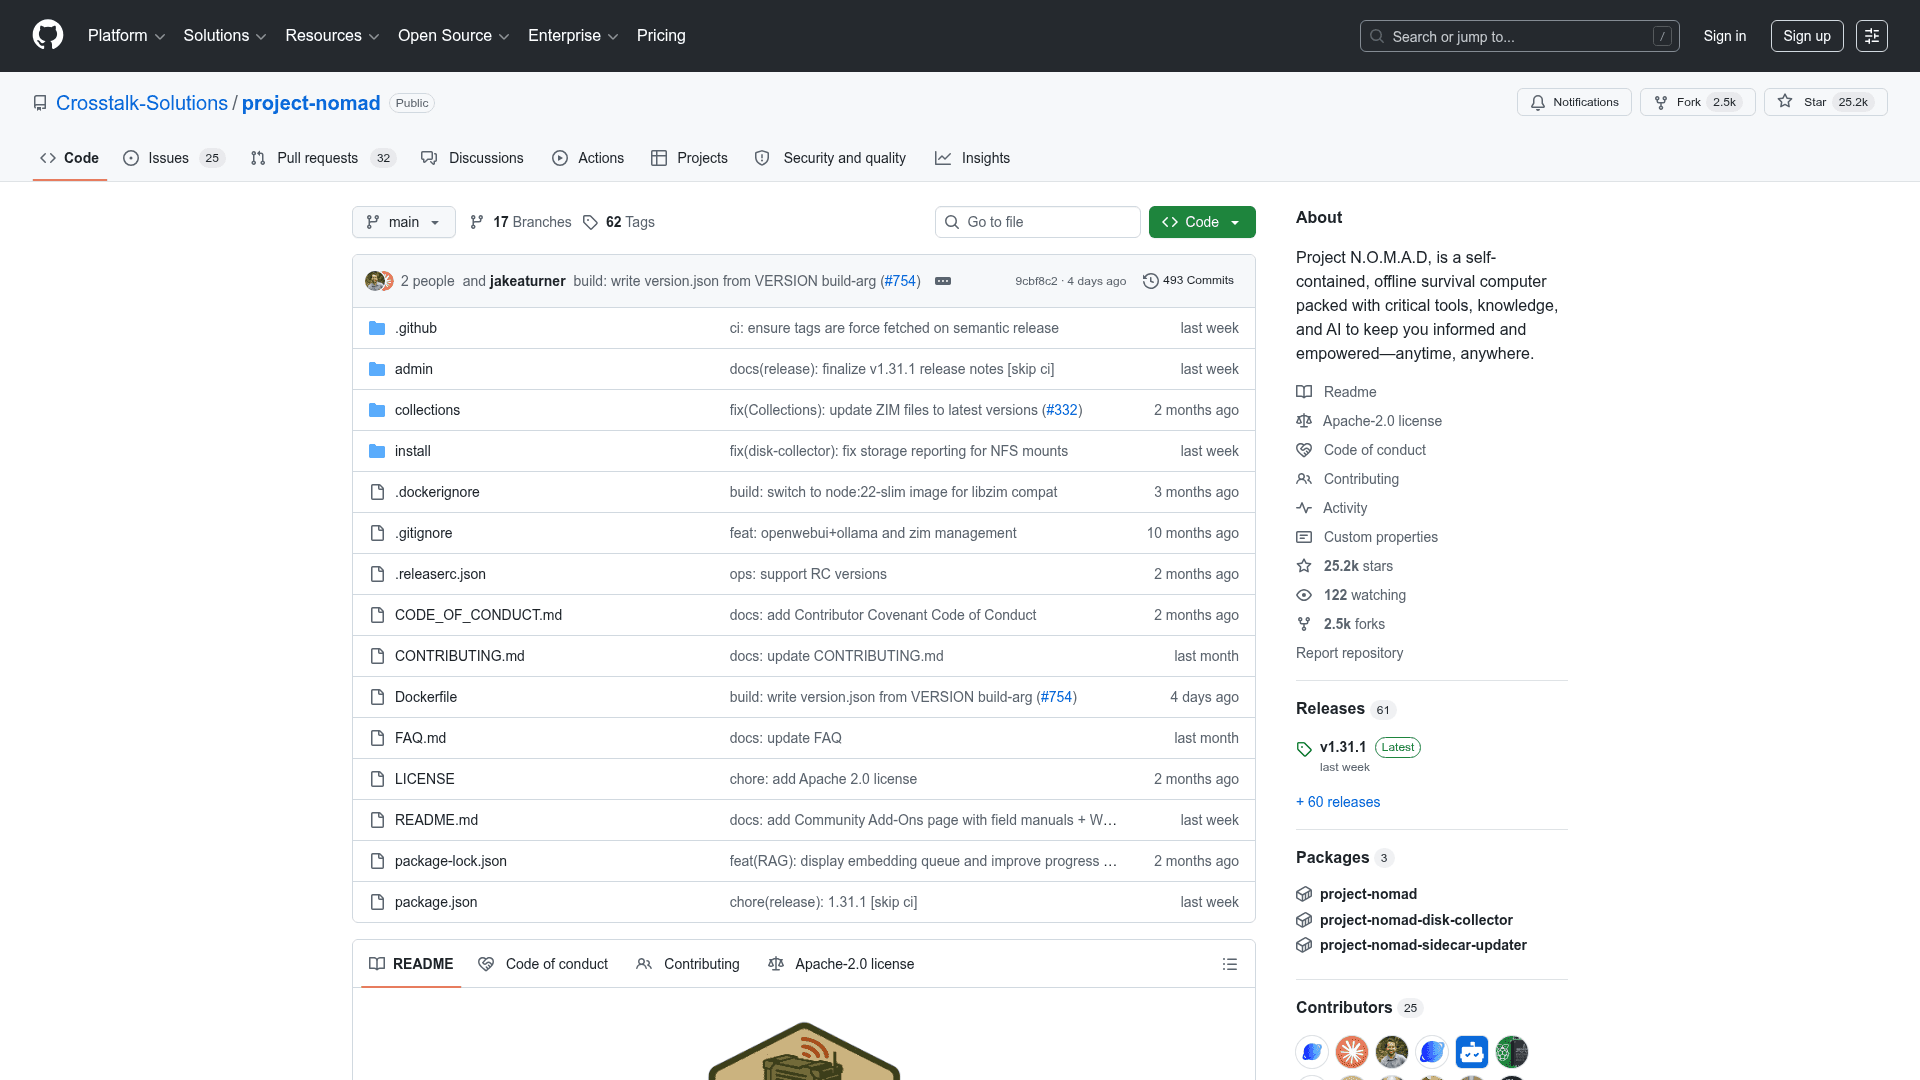Open the collections folder
Screen dimensions: 1920x1080
[427, 410]
